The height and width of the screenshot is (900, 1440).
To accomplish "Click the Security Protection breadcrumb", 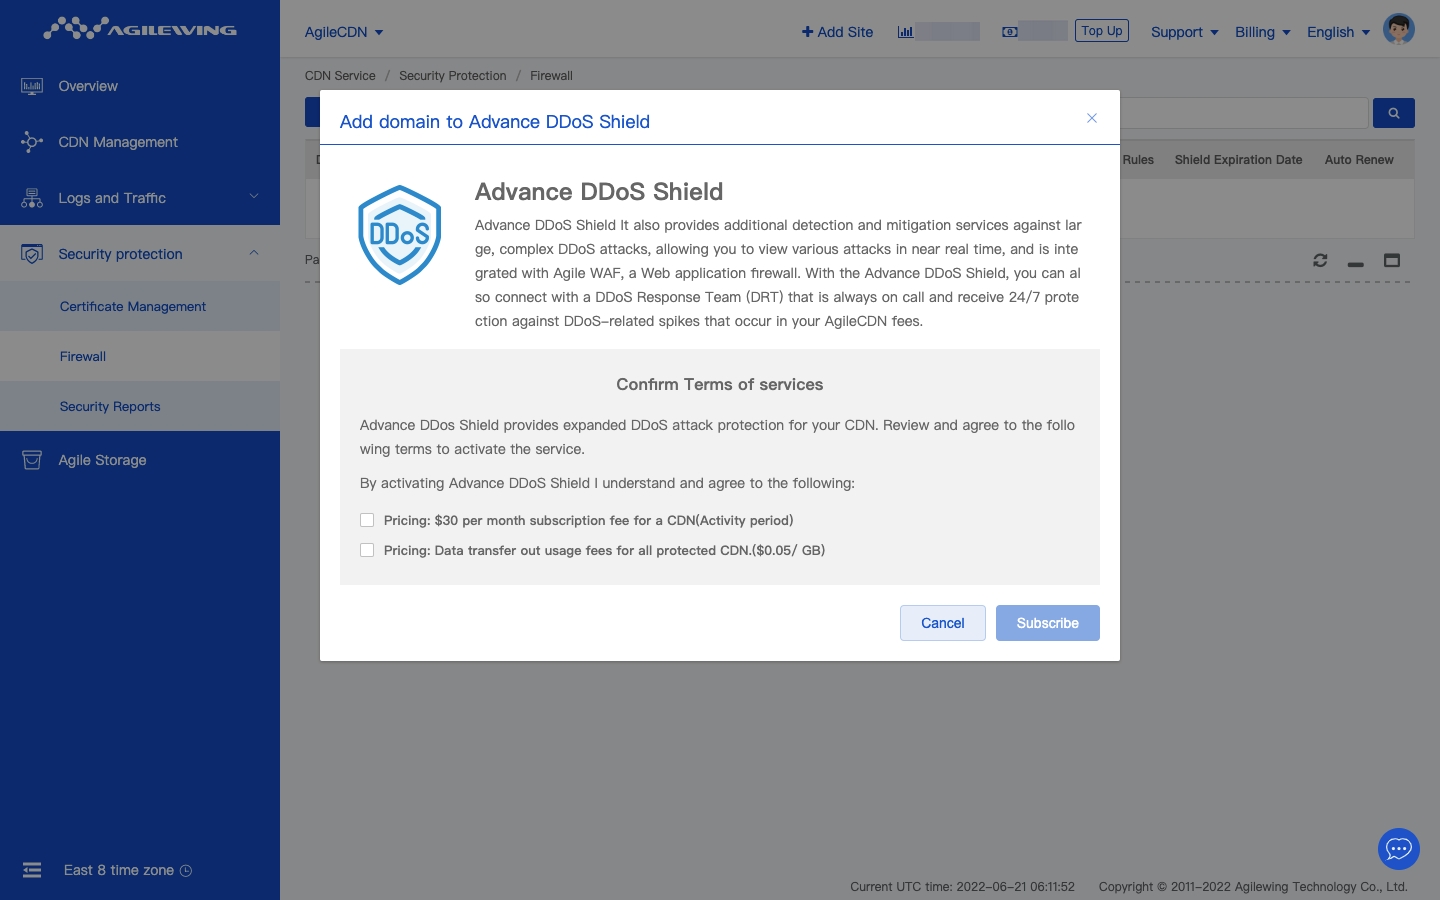I will tap(453, 76).
